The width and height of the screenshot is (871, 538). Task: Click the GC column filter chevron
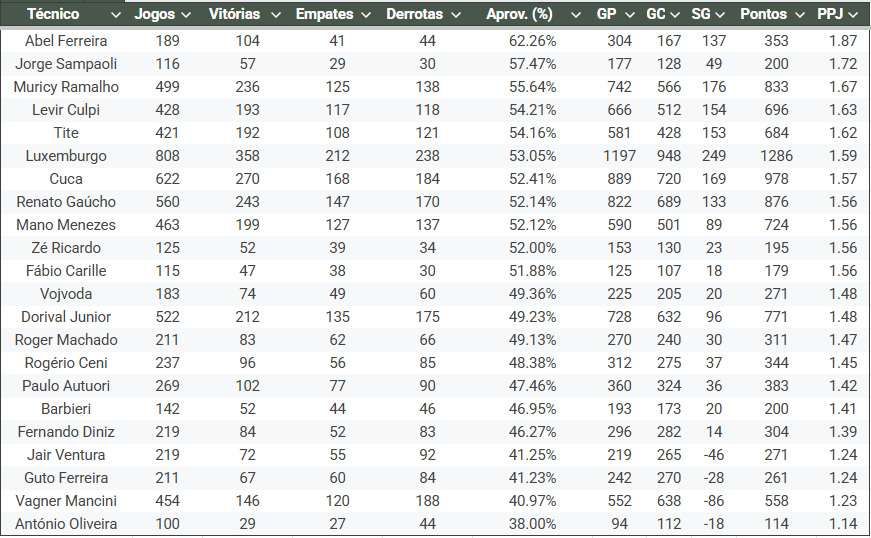pyautogui.click(x=678, y=15)
